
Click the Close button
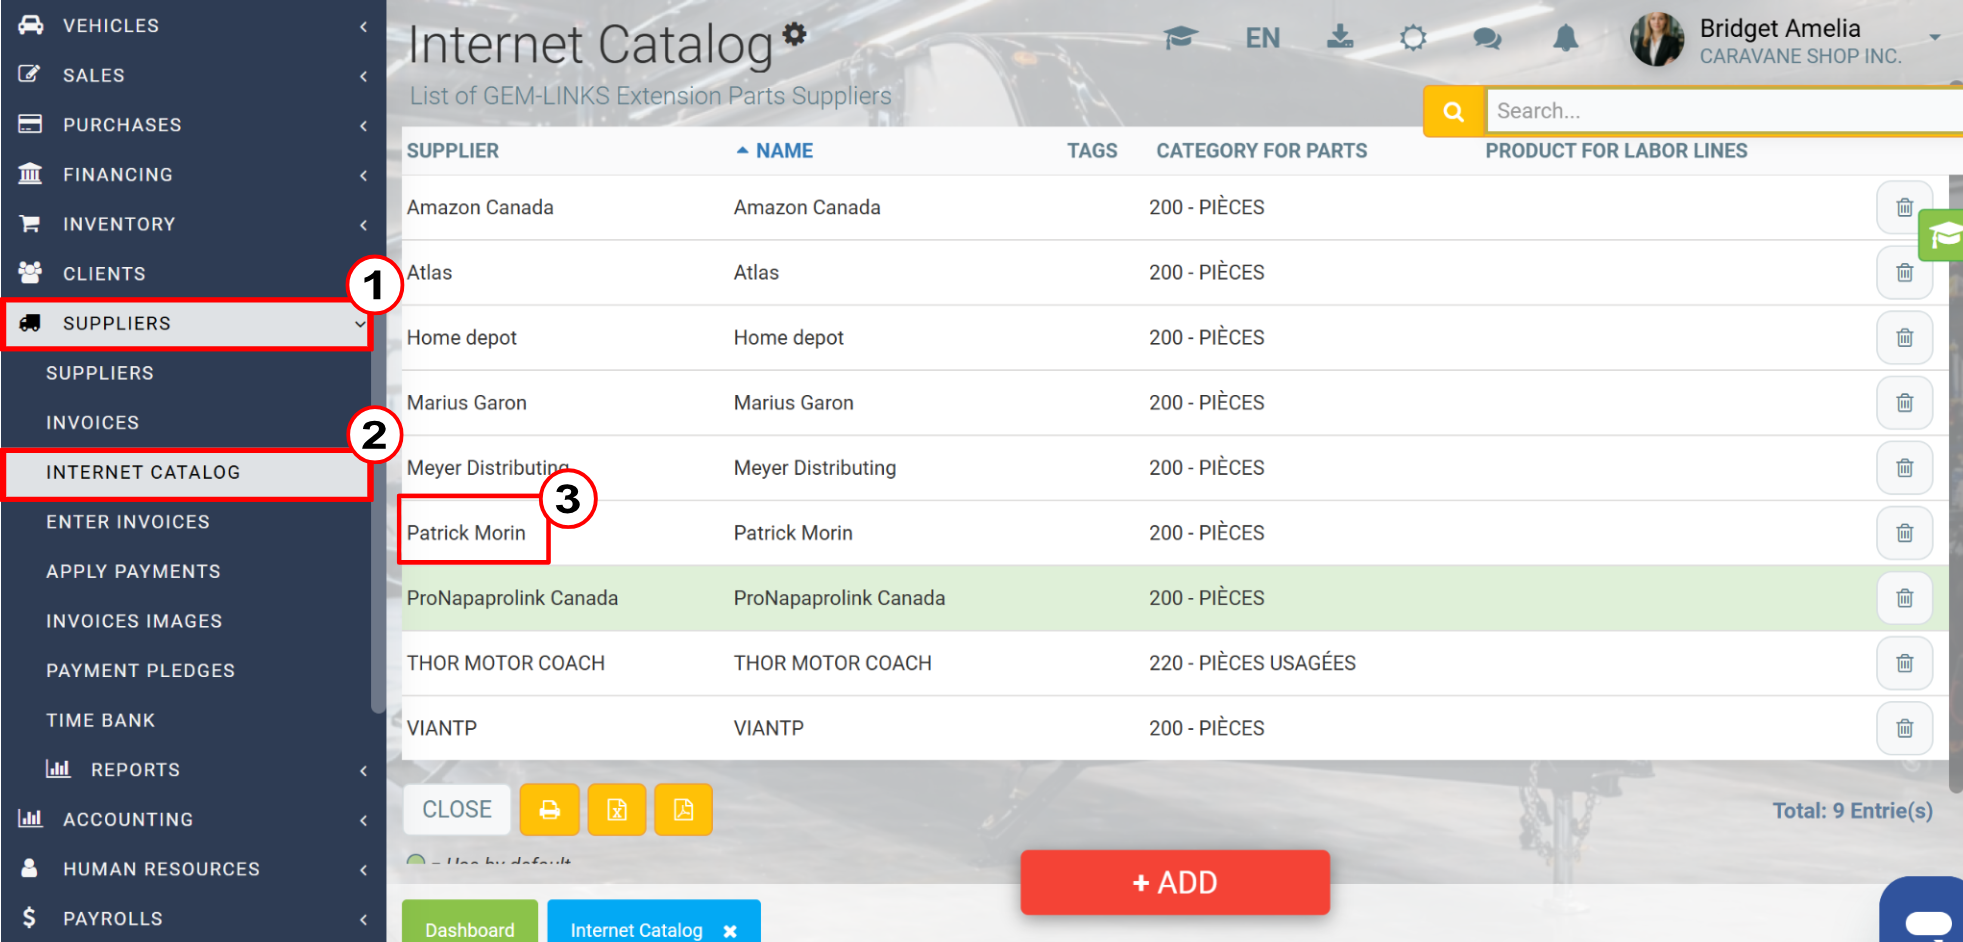457,809
